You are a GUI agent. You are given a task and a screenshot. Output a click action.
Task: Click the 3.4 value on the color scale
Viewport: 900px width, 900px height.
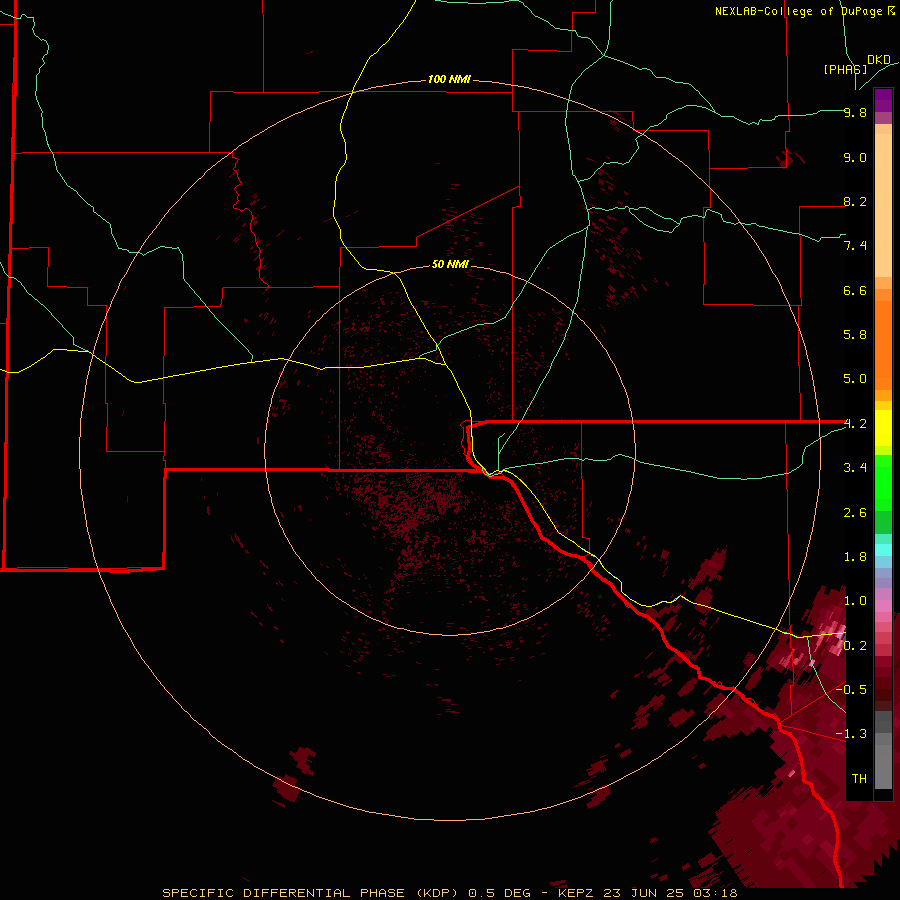click(855, 468)
